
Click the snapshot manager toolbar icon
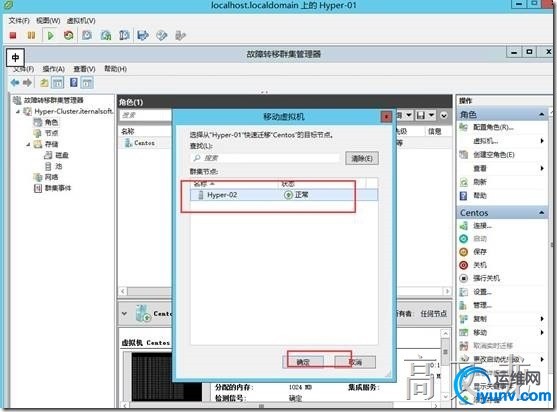124,35
